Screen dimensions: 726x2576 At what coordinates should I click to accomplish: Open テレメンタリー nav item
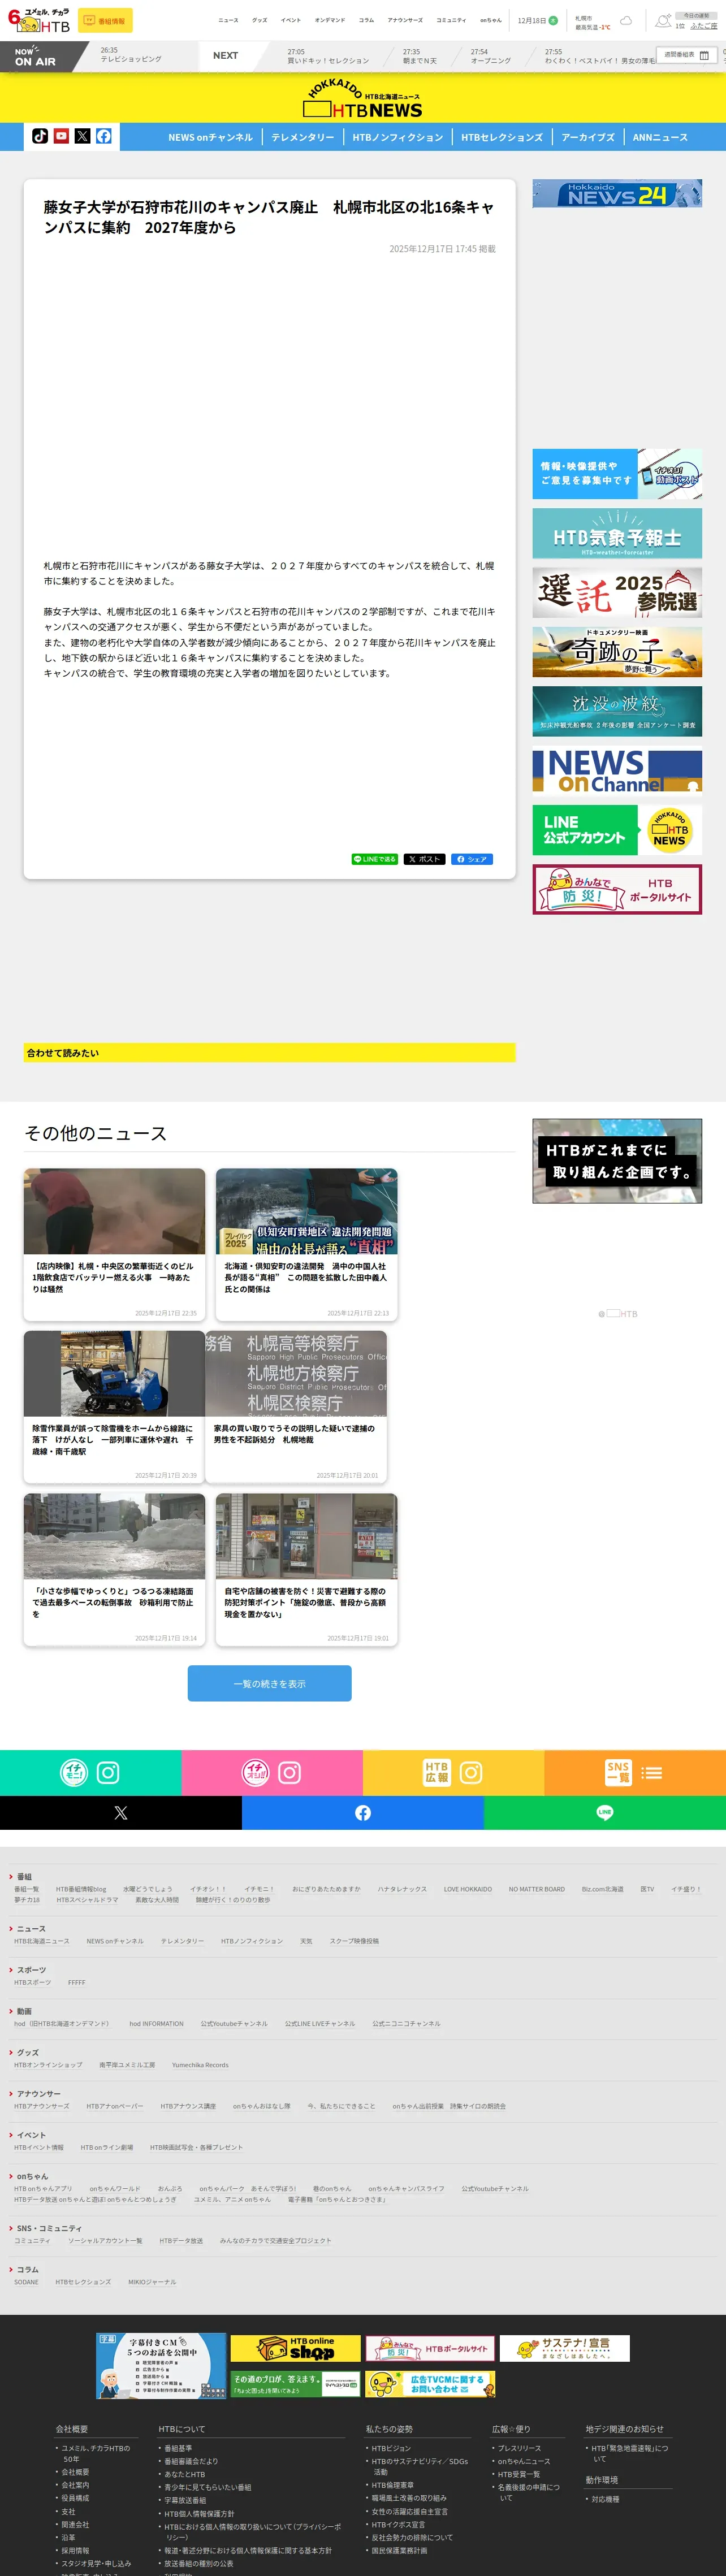[303, 137]
